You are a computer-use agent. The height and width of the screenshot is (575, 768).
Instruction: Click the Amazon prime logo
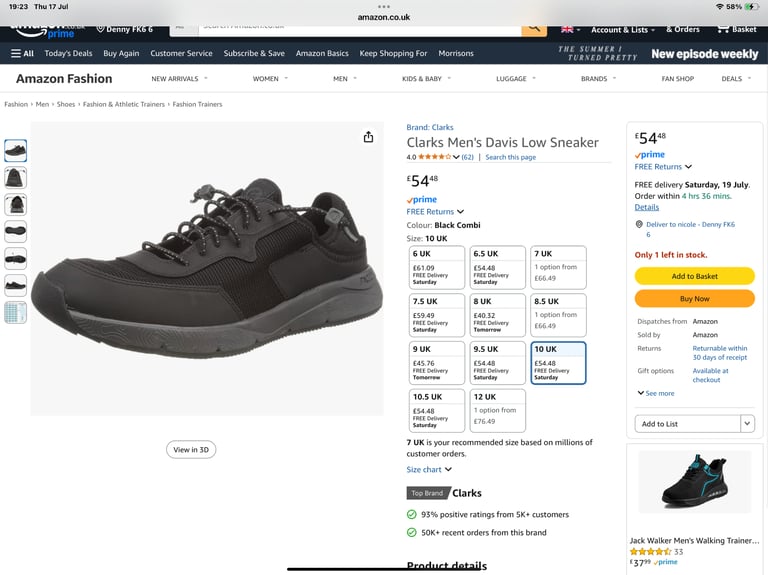45,30
